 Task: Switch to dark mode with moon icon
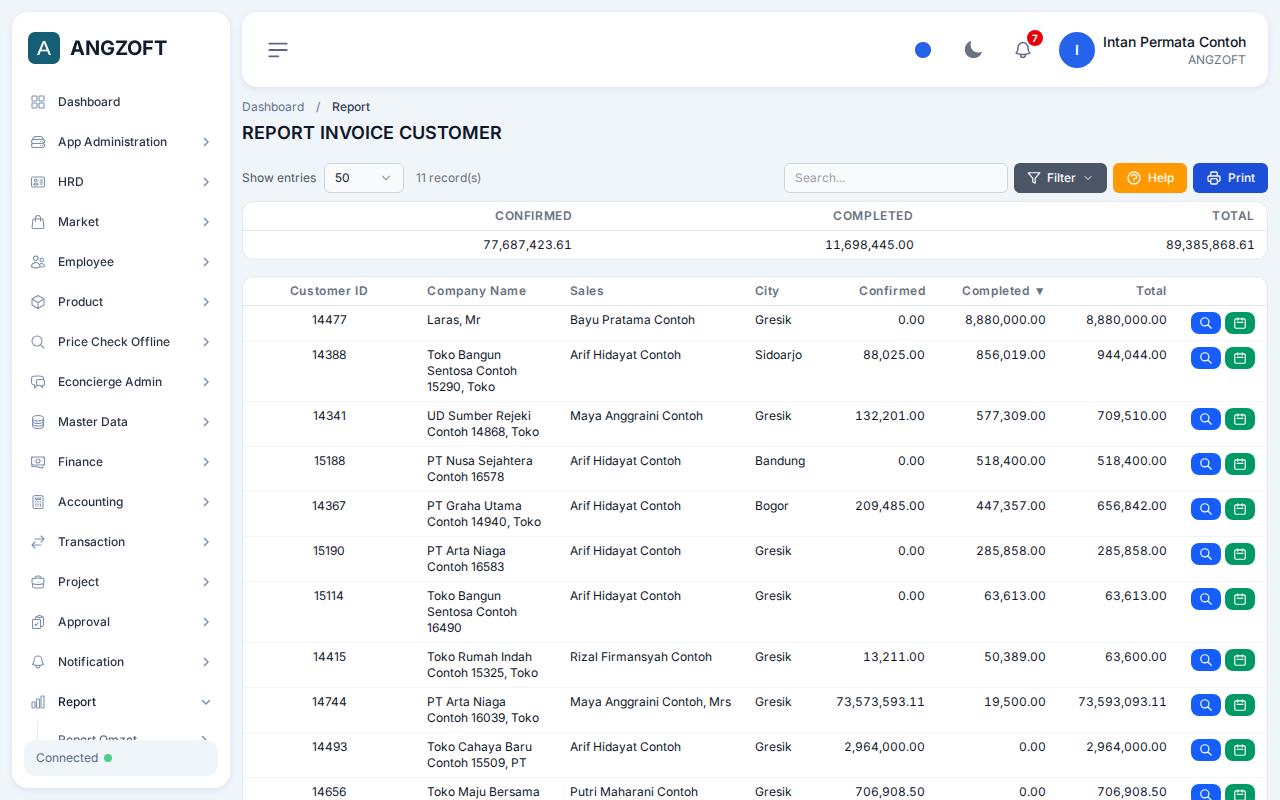[x=973, y=50]
